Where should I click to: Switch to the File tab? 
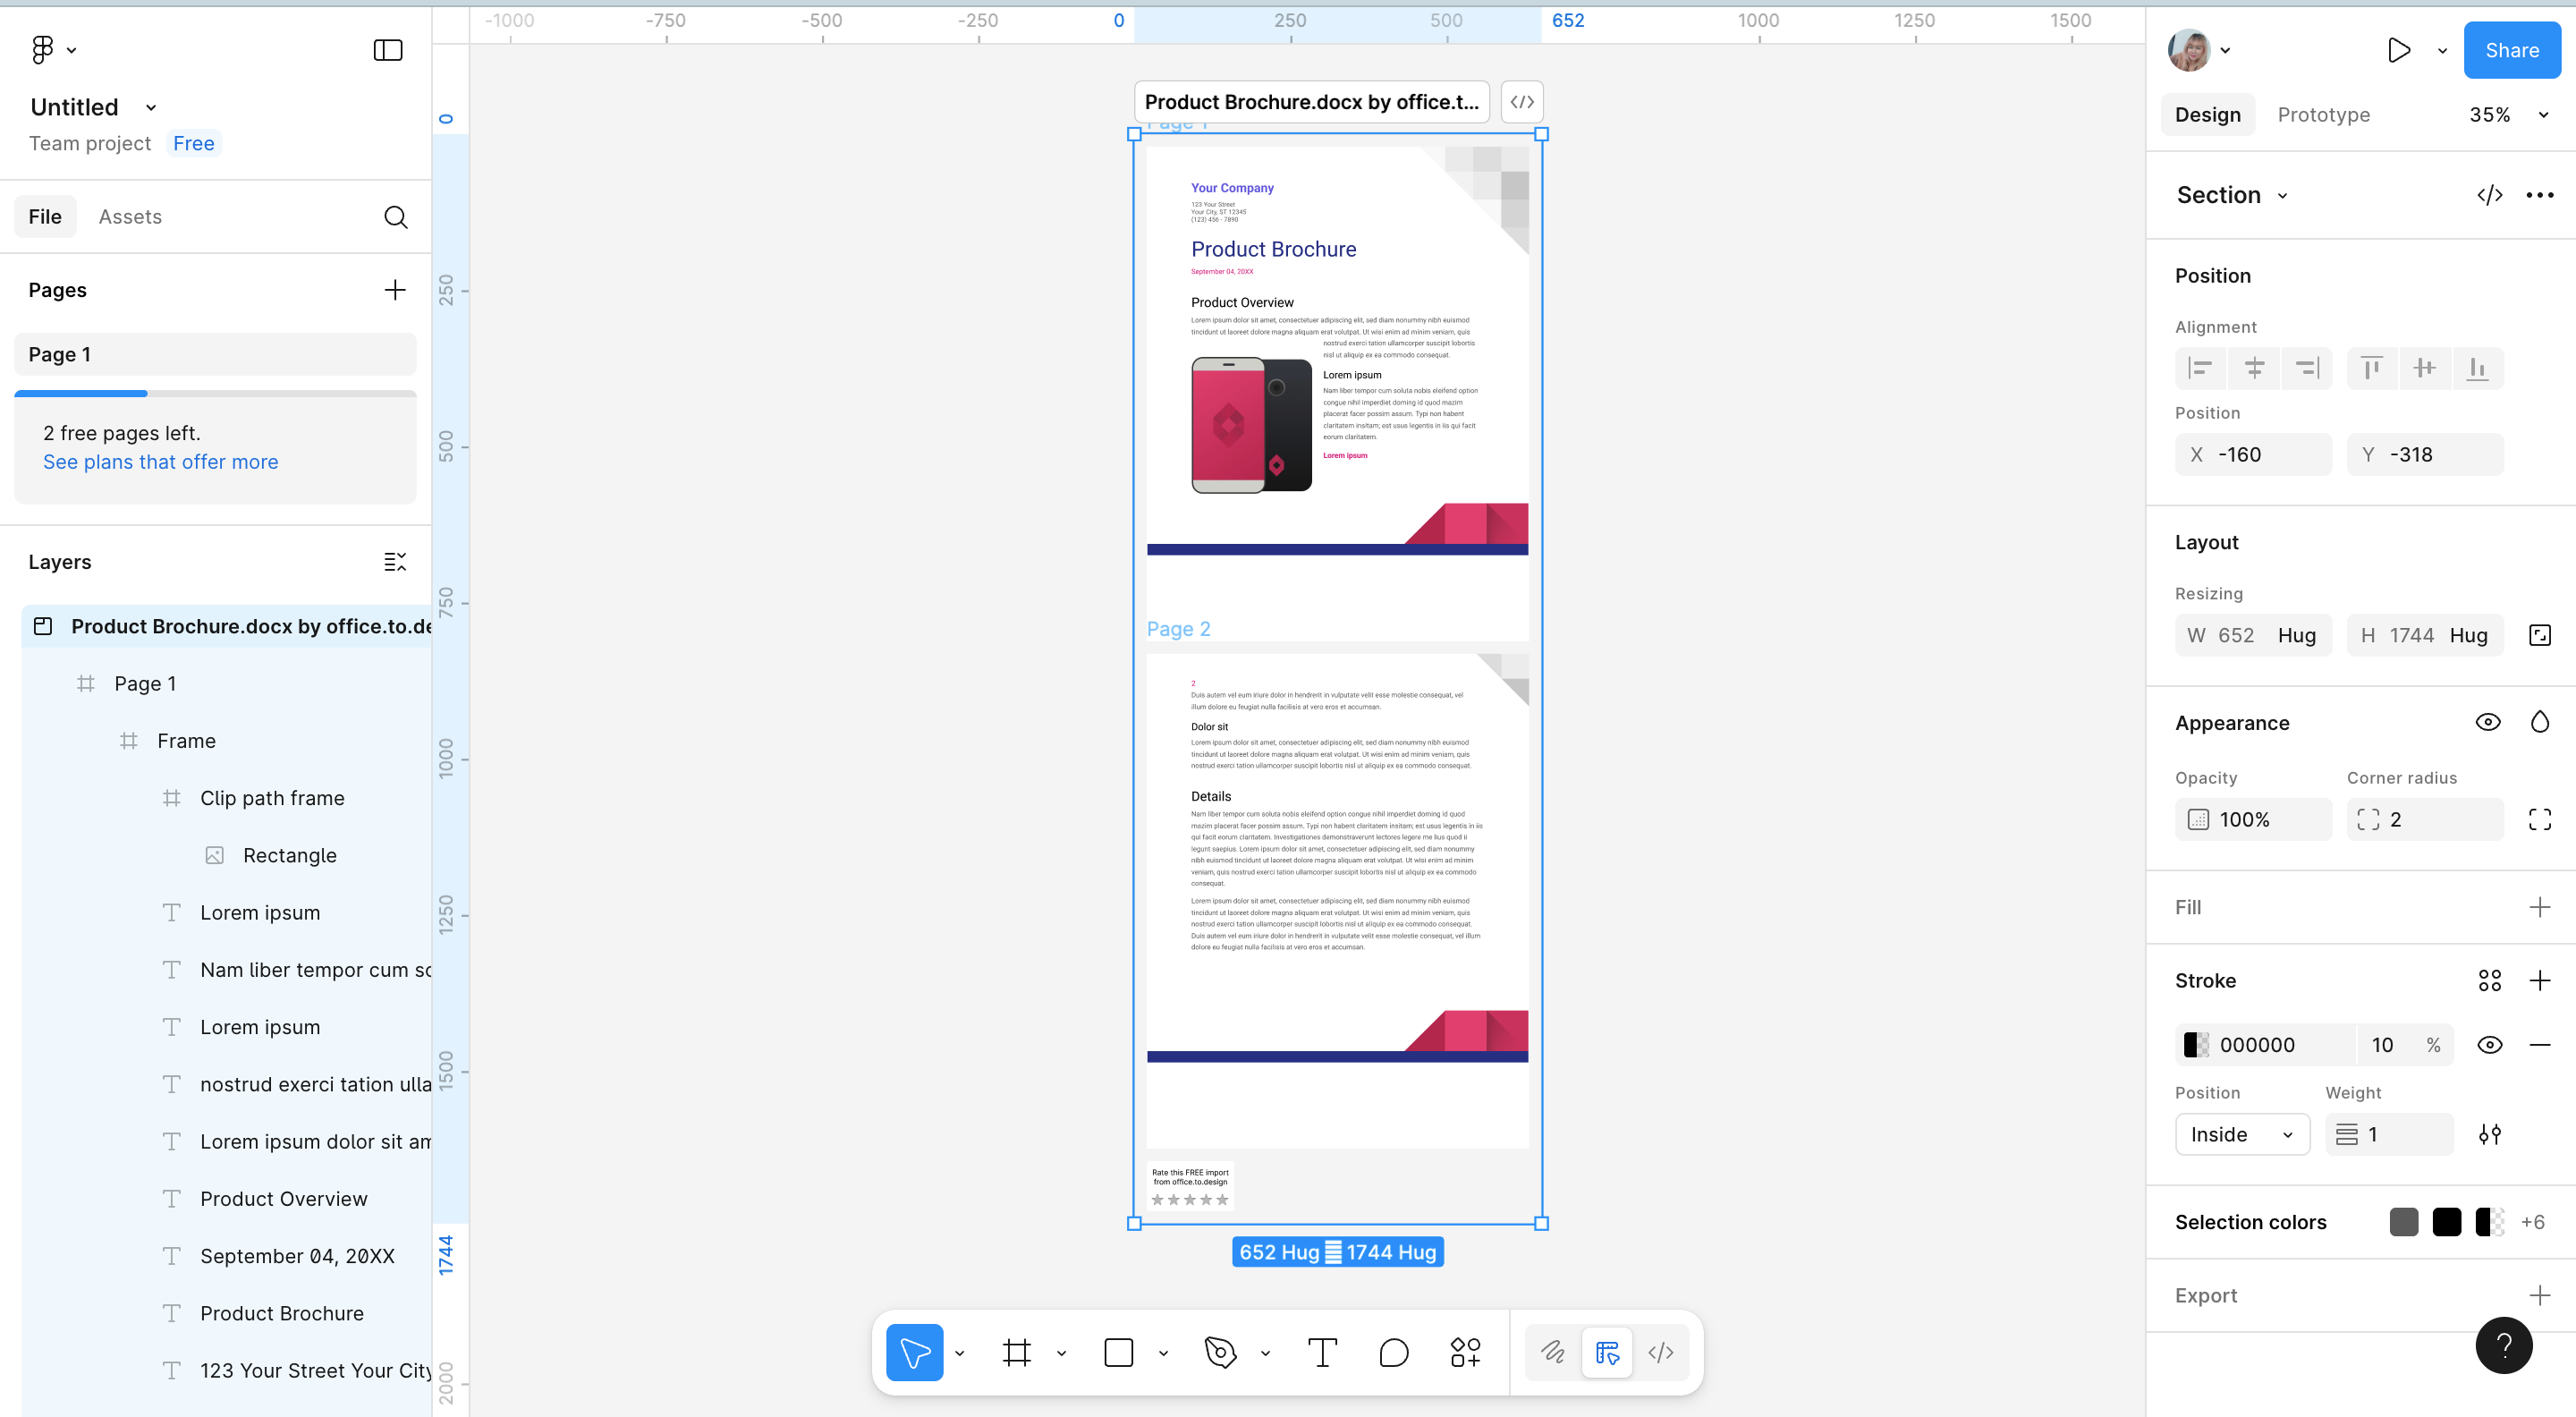45,217
